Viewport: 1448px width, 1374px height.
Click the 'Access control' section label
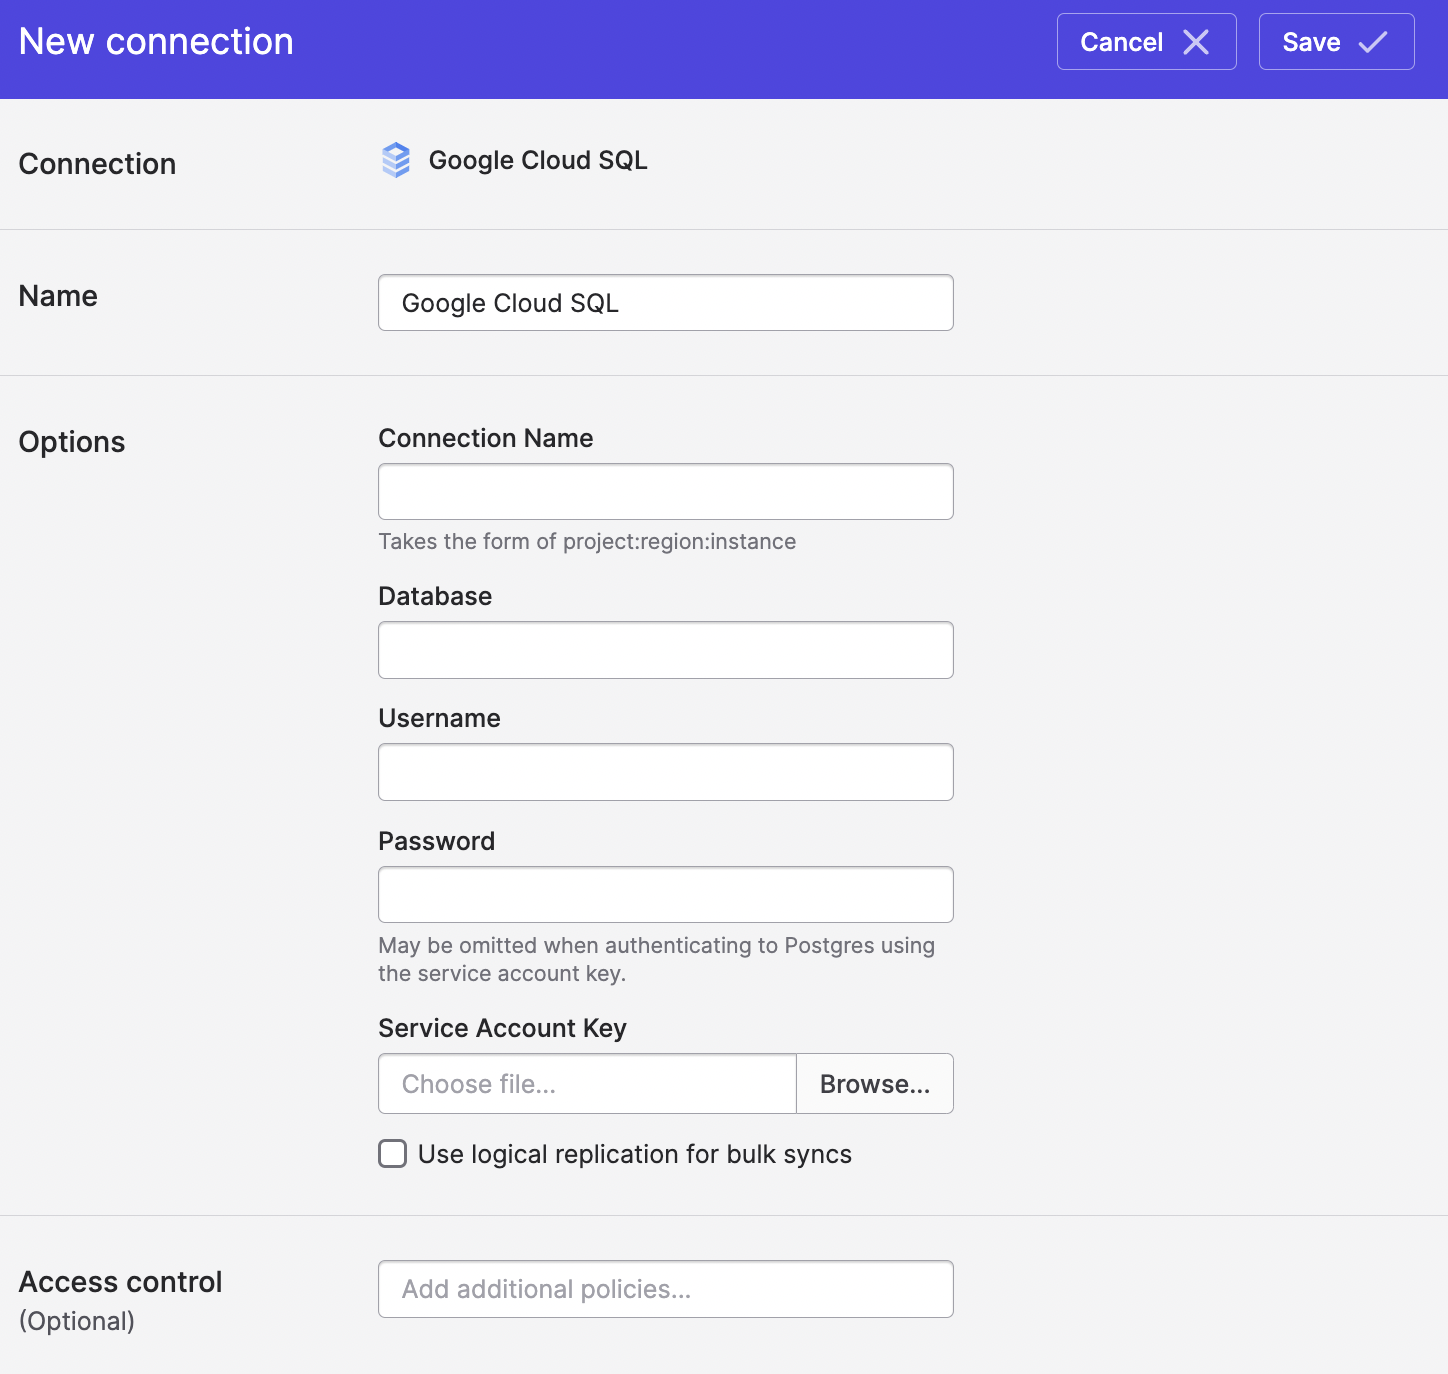(120, 1282)
